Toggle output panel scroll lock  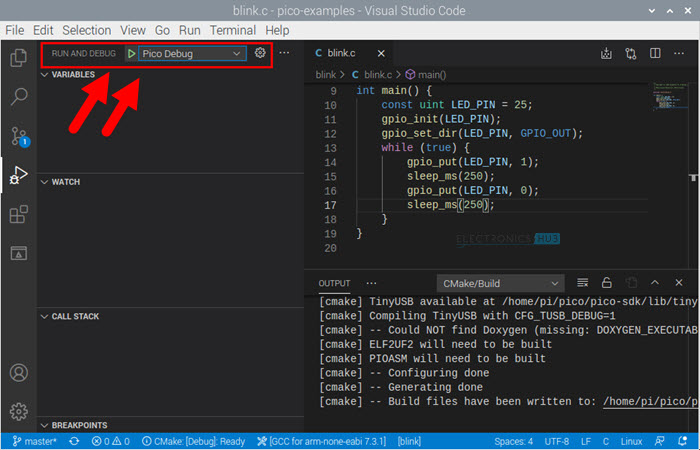click(606, 283)
